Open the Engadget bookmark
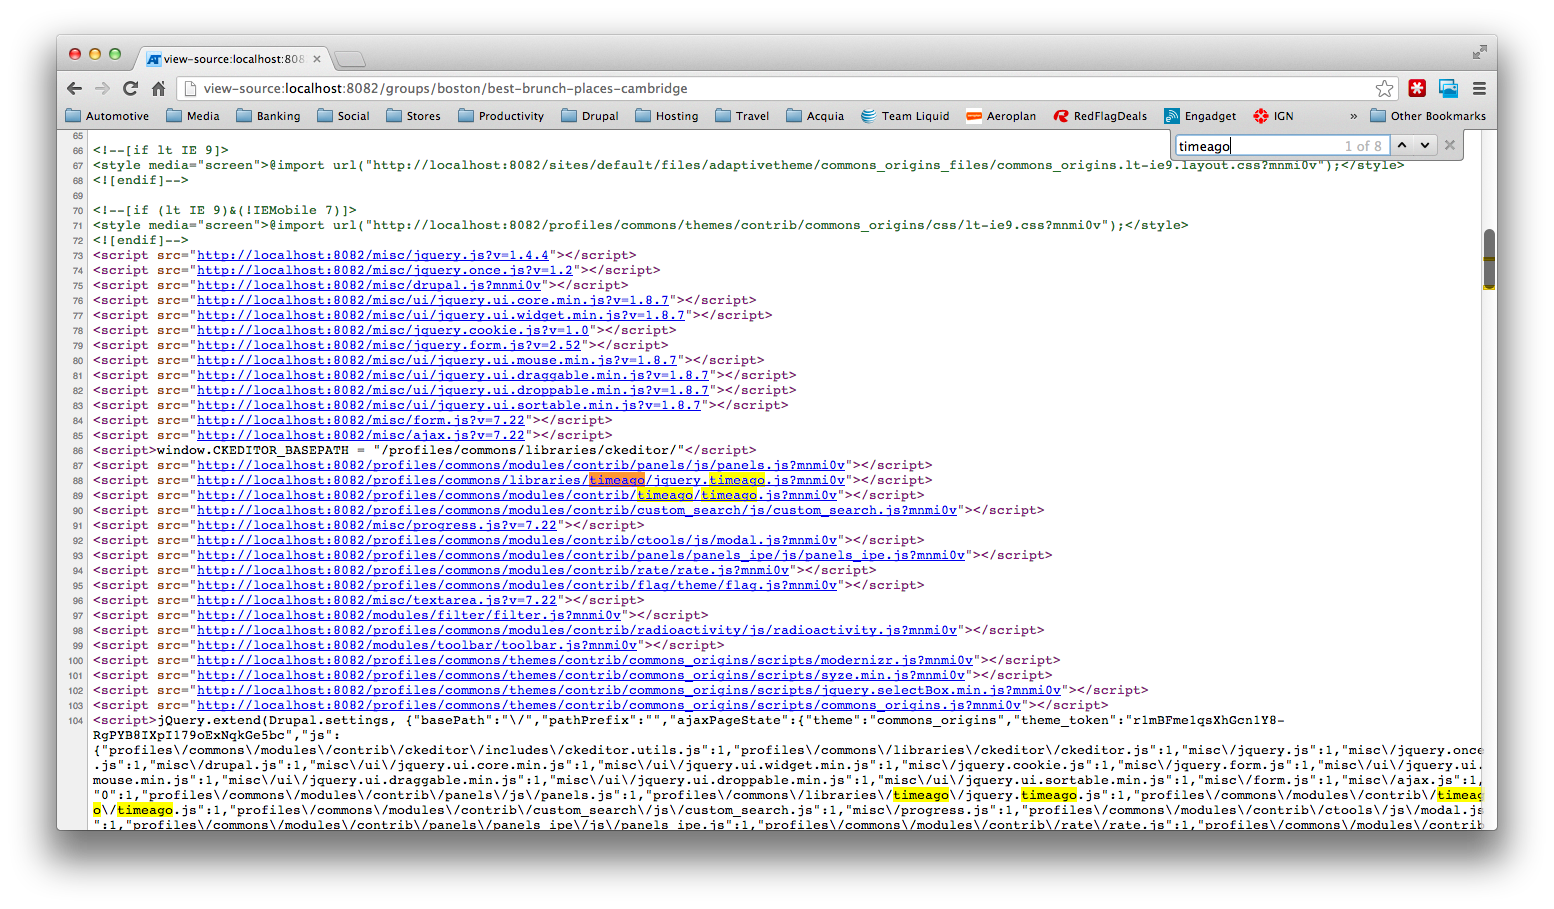The width and height of the screenshot is (1554, 909). pyautogui.click(x=1200, y=116)
